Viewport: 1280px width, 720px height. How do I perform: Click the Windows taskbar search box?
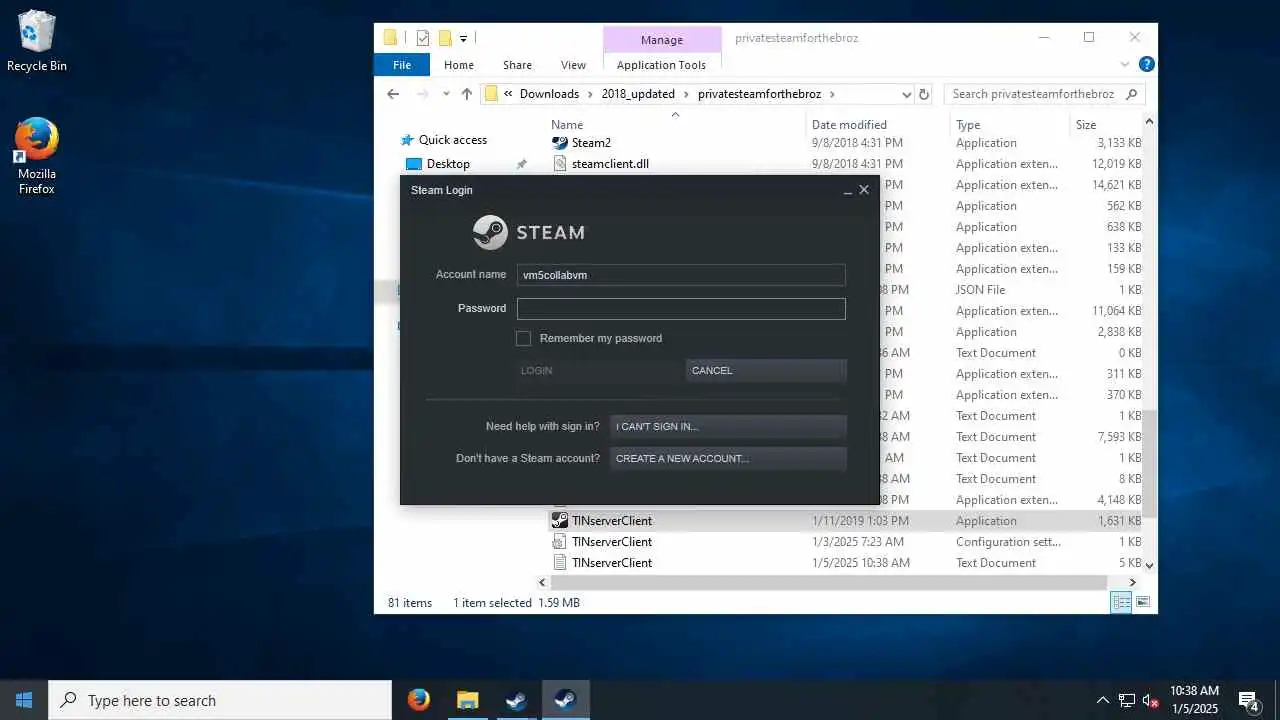220,700
